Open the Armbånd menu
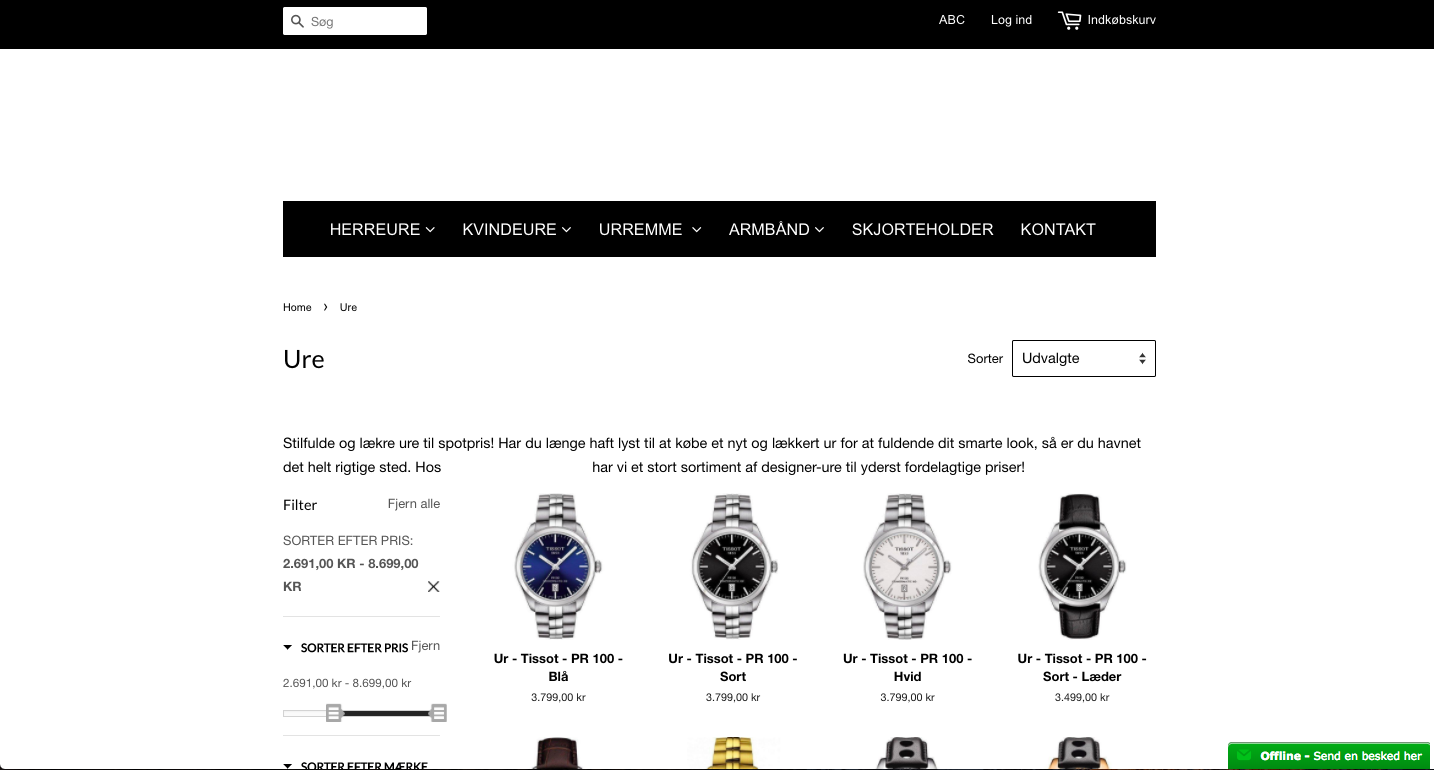1434x770 pixels. (x=776, y=229)
